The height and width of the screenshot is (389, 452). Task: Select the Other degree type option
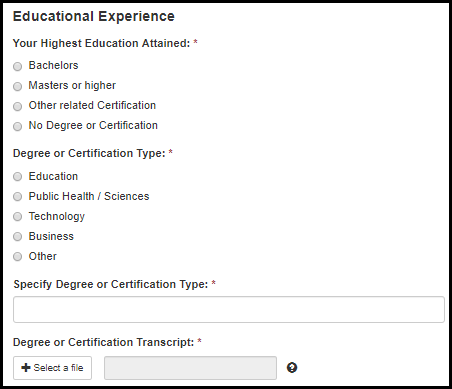click(17, 256)
